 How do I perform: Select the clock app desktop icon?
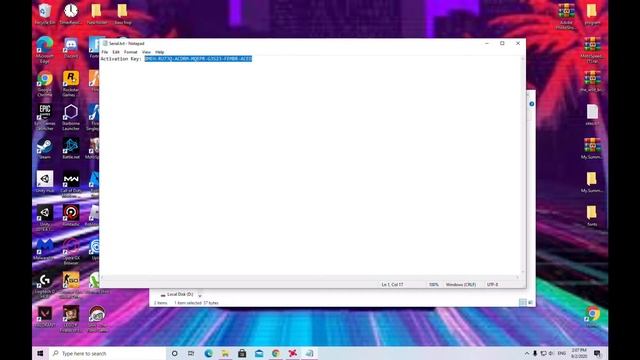click(x=71, y=14)
